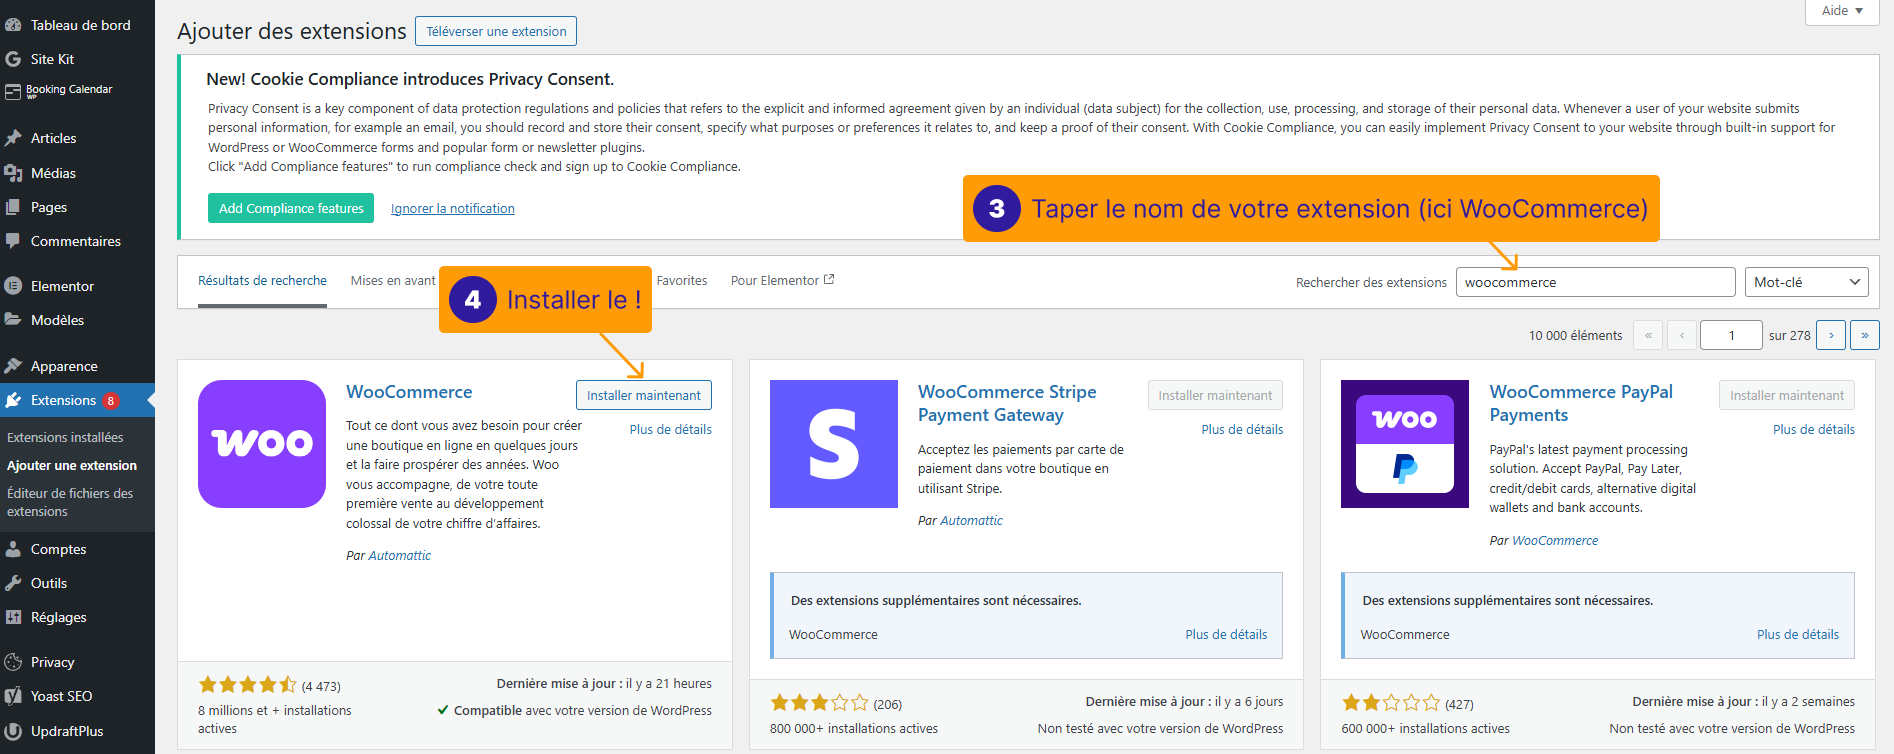Click the Apparence brush icon
Image resolution: width=1894 pixels, height=754 pixels.
[x=13, y=366]
